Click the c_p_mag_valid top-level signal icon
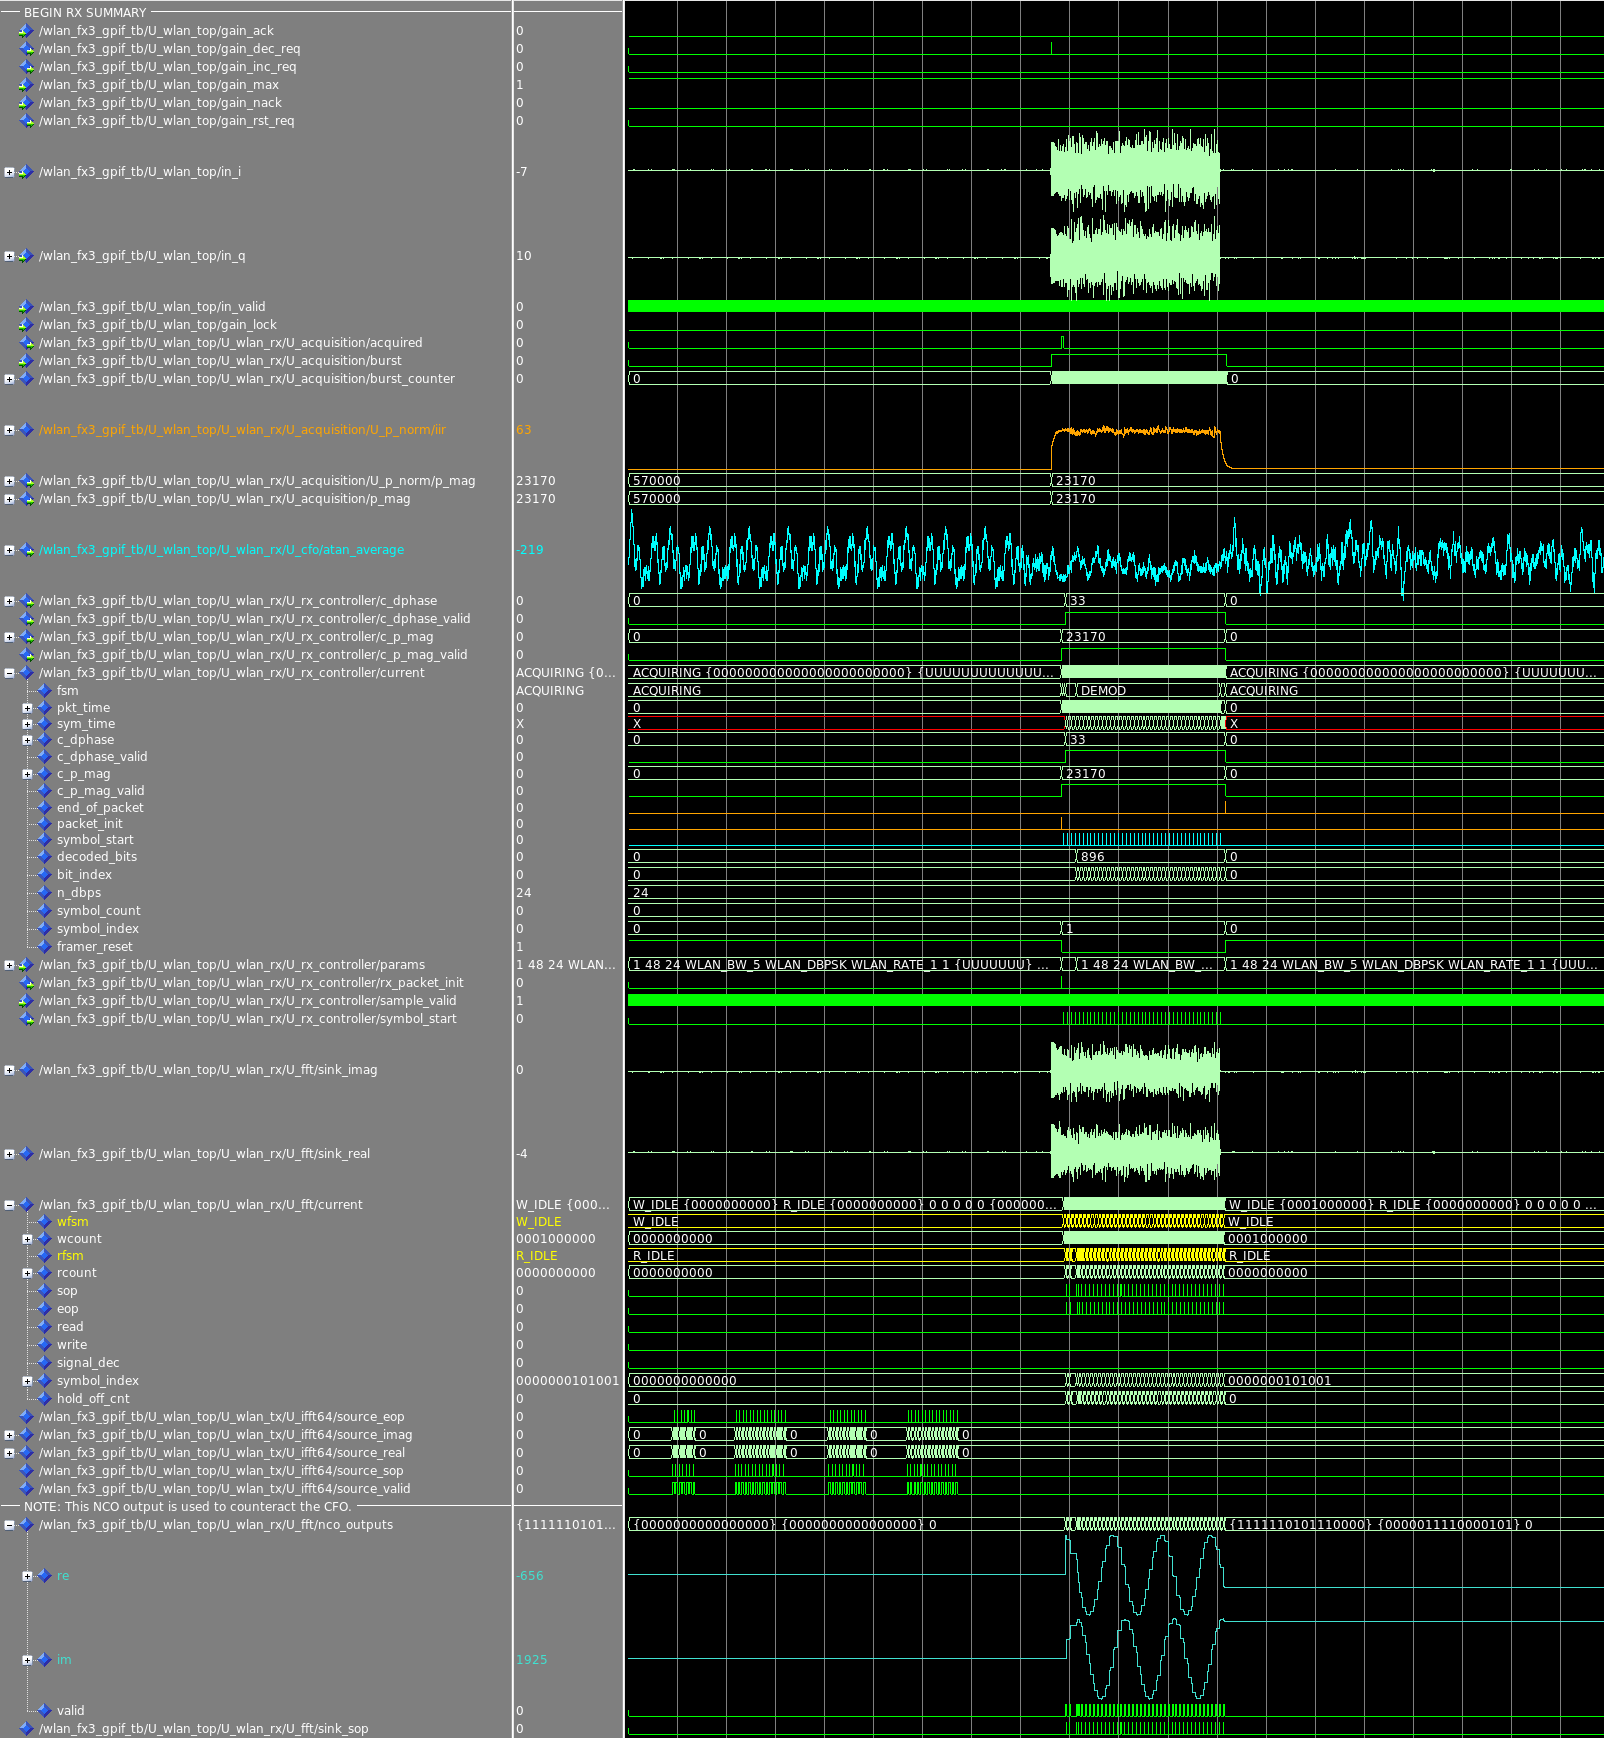The width and height of the screenshot is (1604, 1738). [x=26, y=655]
